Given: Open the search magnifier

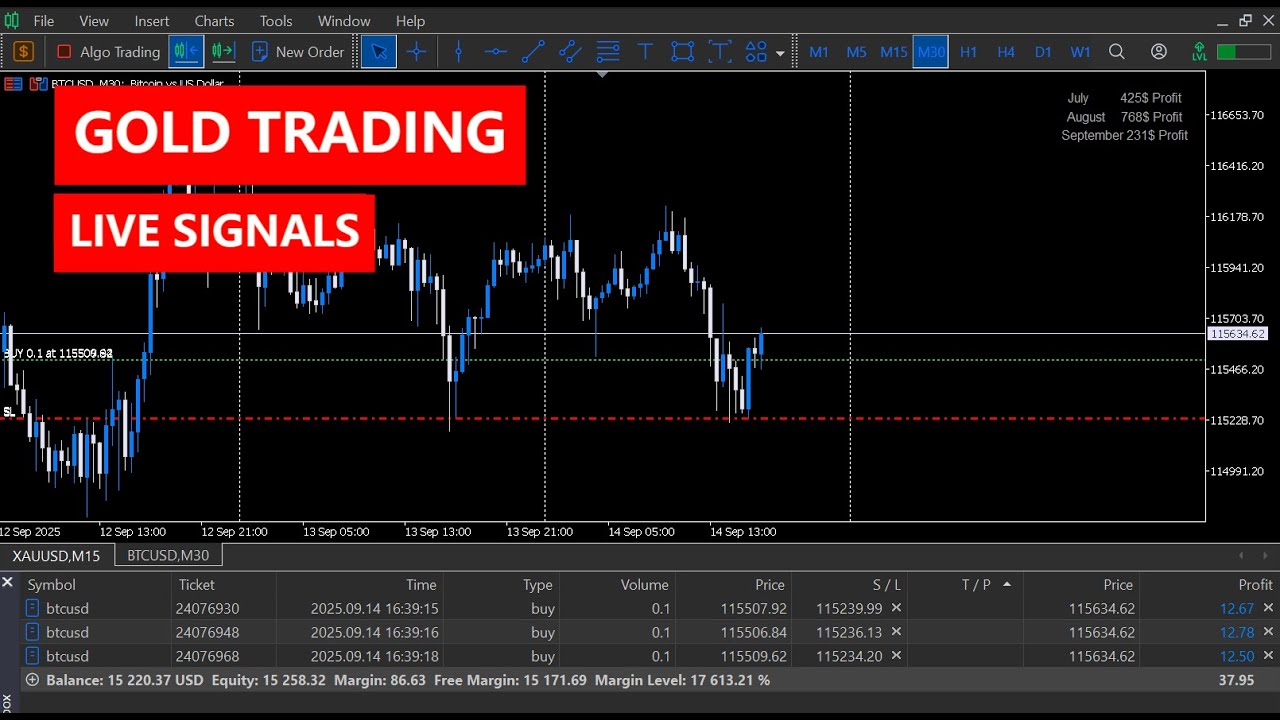Looking at the screenshot, I should pyautogui.click(x=1117, y=51).
